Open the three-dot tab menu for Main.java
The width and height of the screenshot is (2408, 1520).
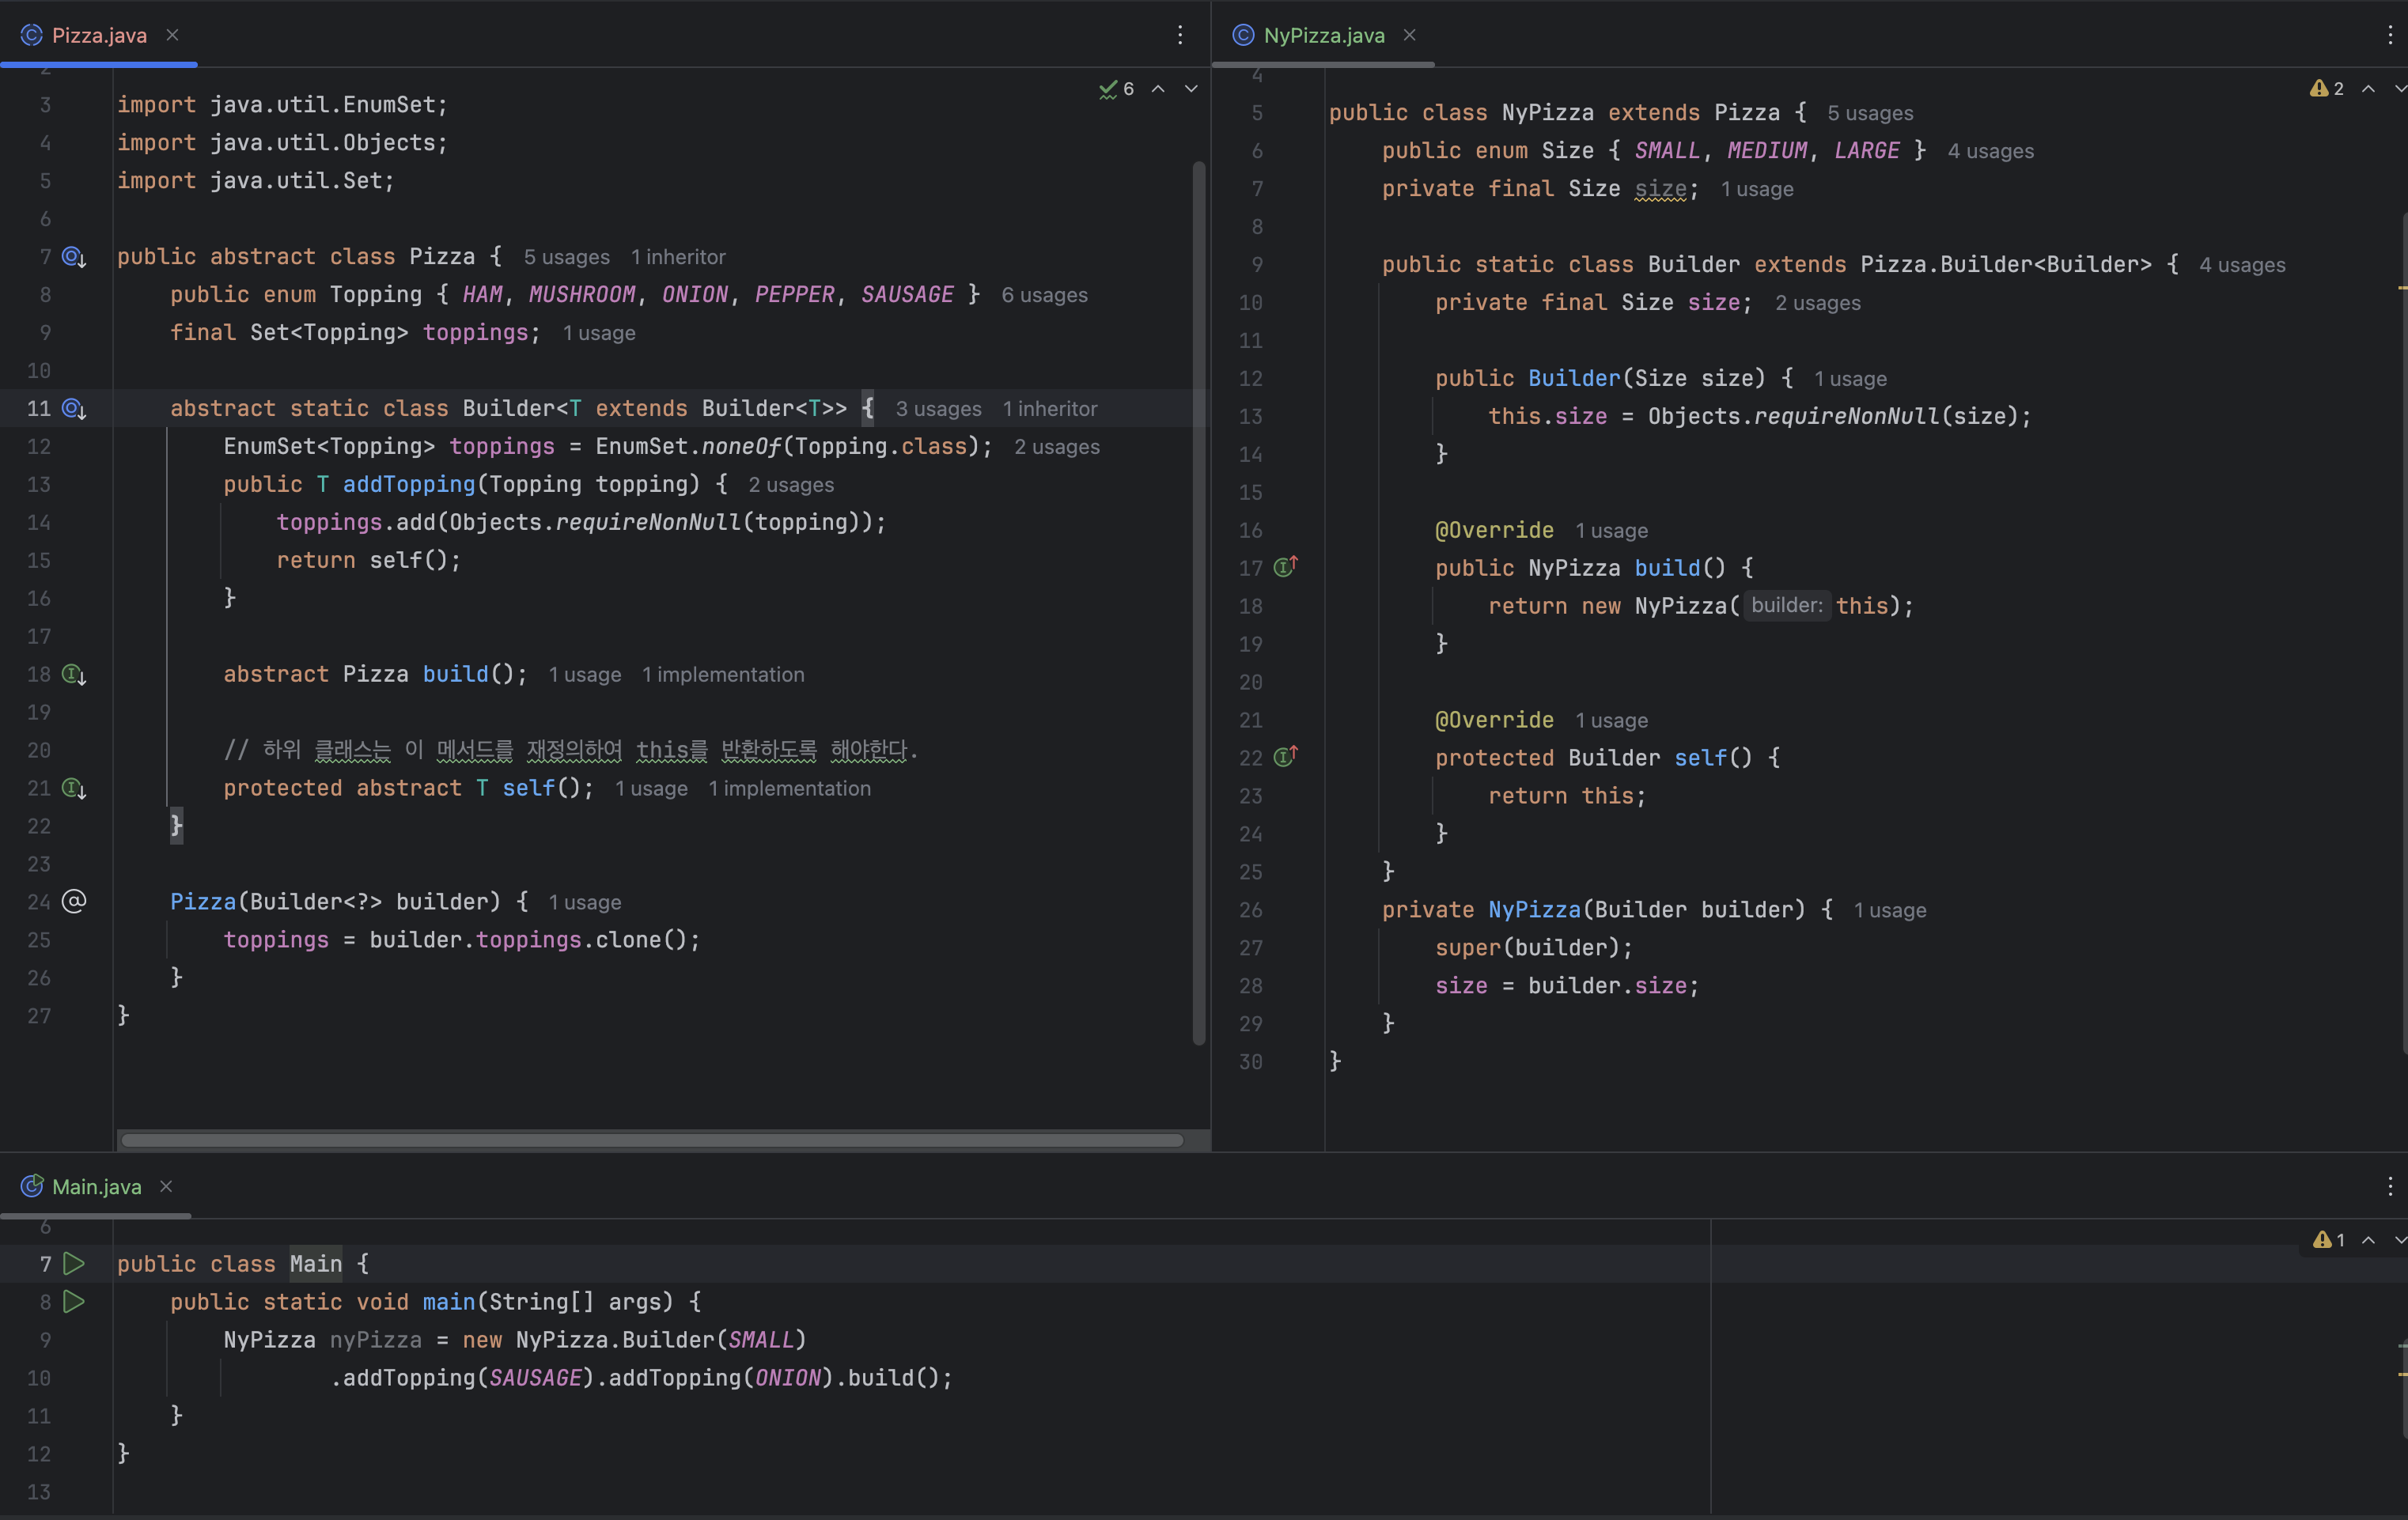(x=2390, y=1186)
